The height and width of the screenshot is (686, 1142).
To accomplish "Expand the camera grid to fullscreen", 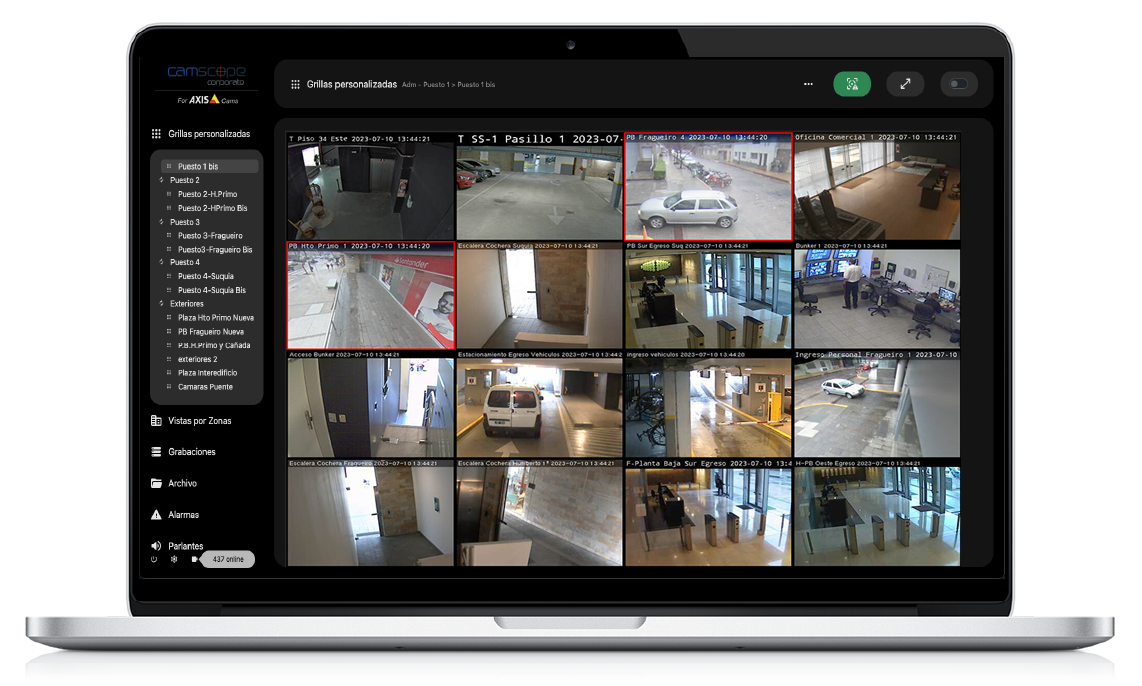I will 905,84.
